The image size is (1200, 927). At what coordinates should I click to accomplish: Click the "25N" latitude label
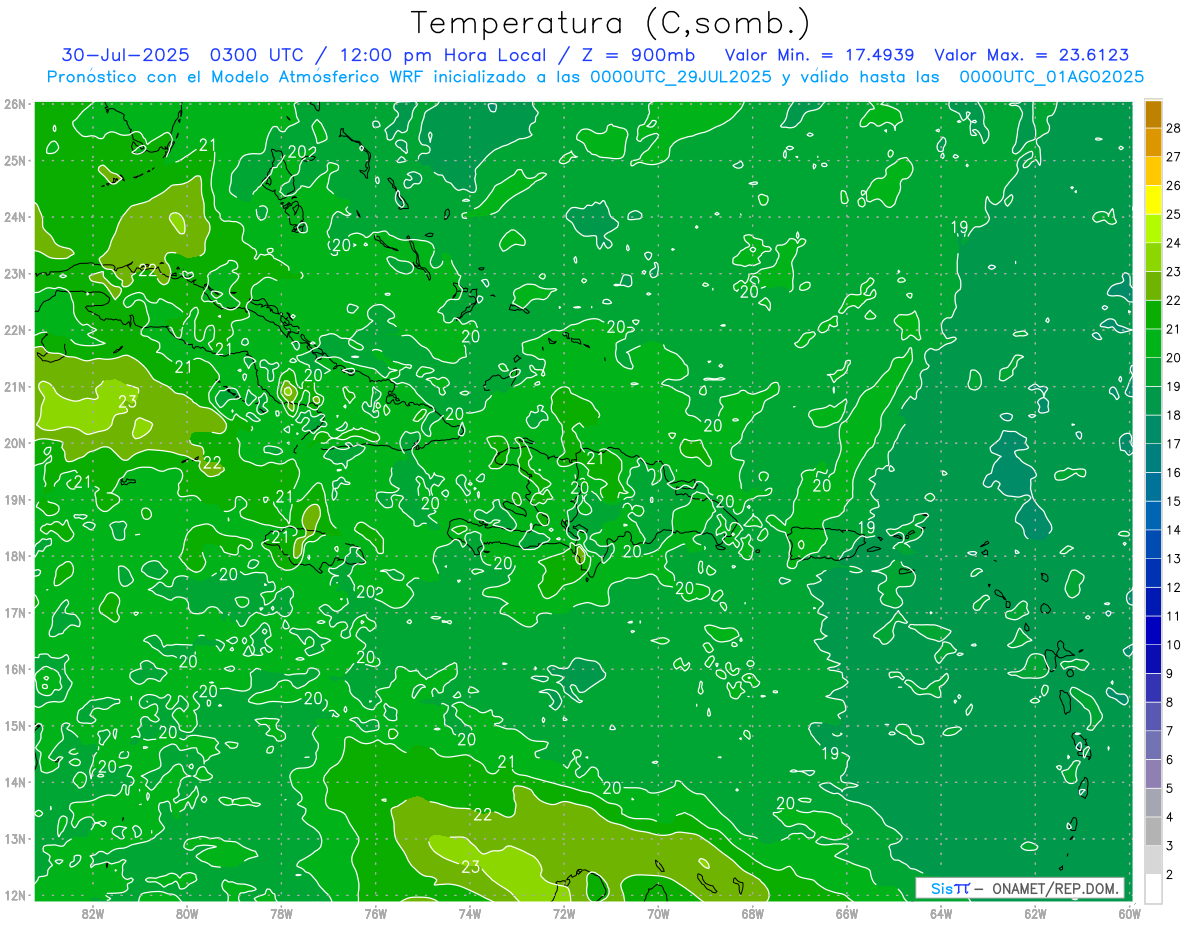[15, 160]
